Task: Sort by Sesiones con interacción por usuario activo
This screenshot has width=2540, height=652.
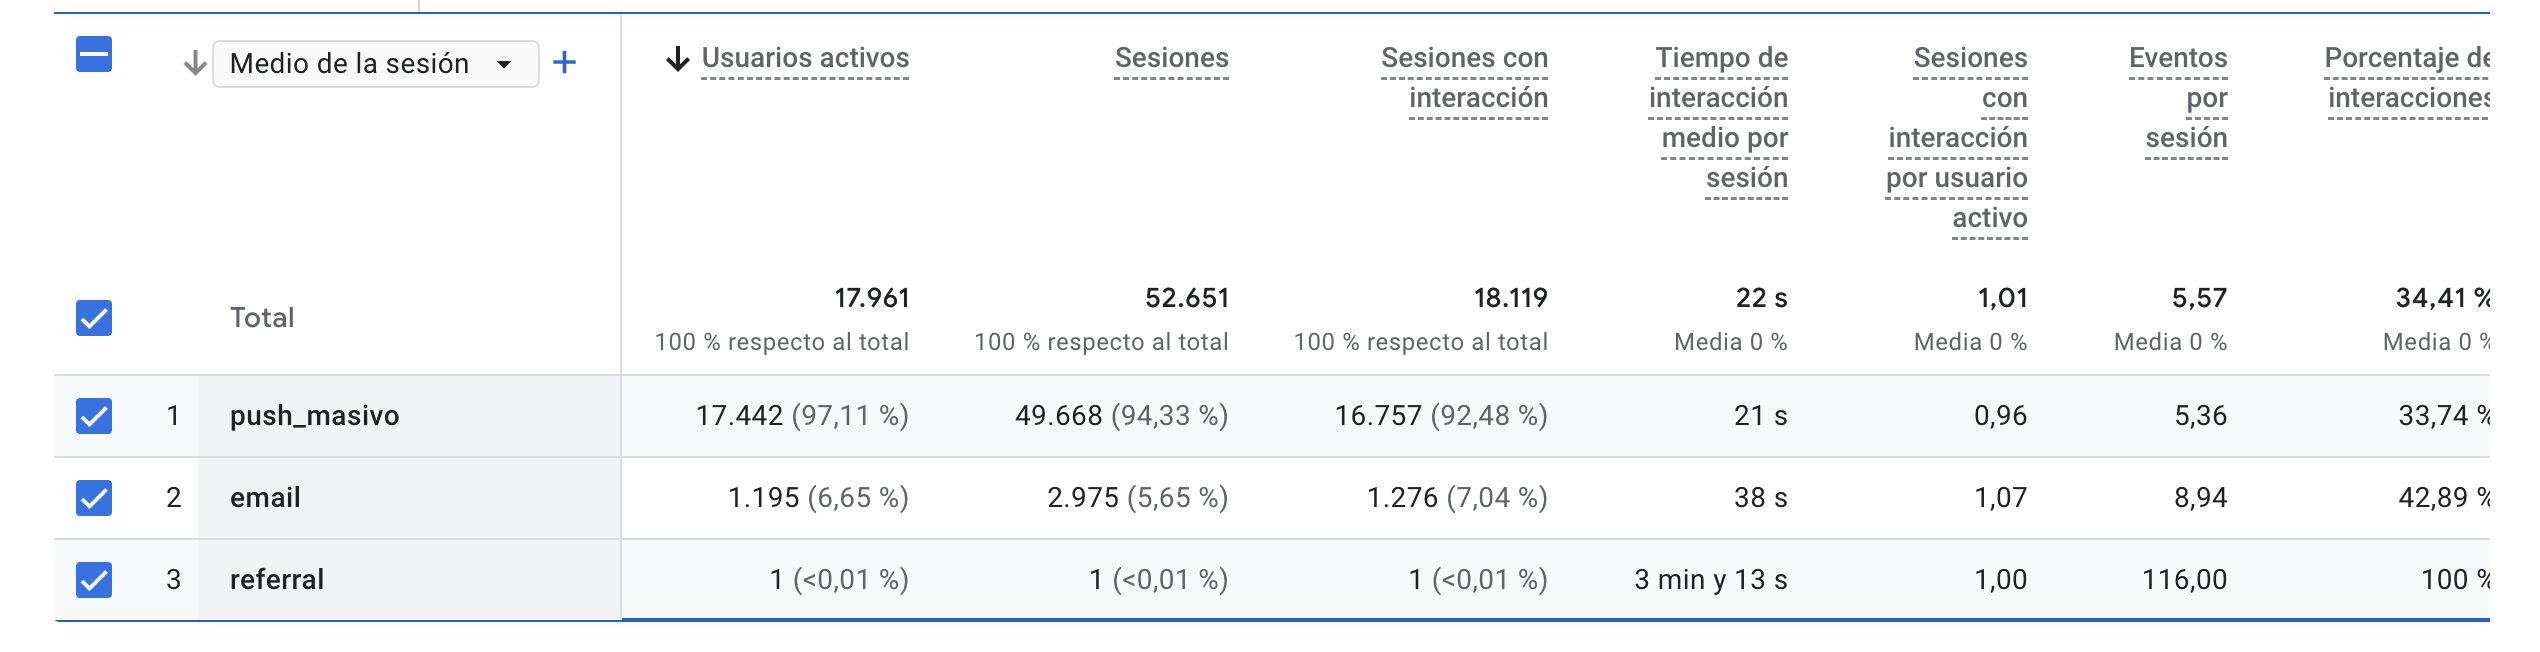Action: [1958, 138]
